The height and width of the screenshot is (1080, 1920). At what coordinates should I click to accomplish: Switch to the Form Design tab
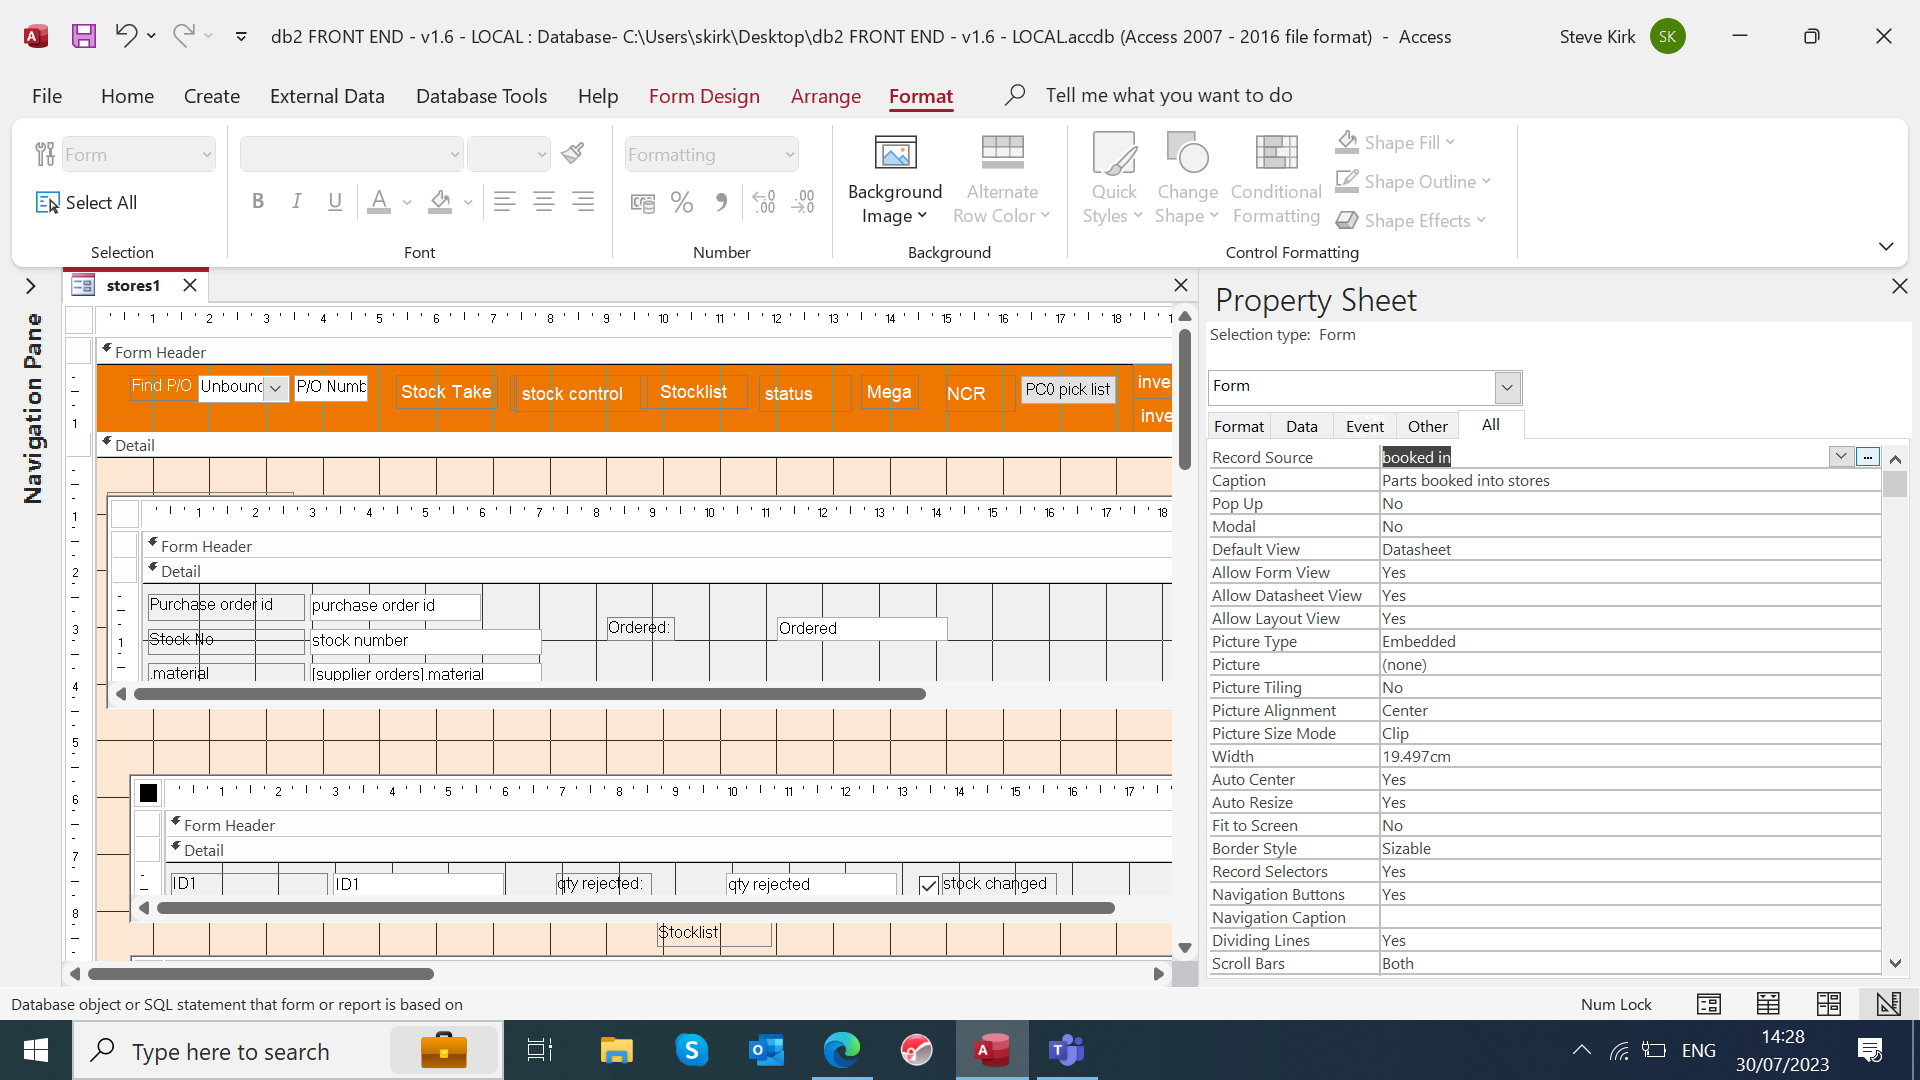click(704, 96)
